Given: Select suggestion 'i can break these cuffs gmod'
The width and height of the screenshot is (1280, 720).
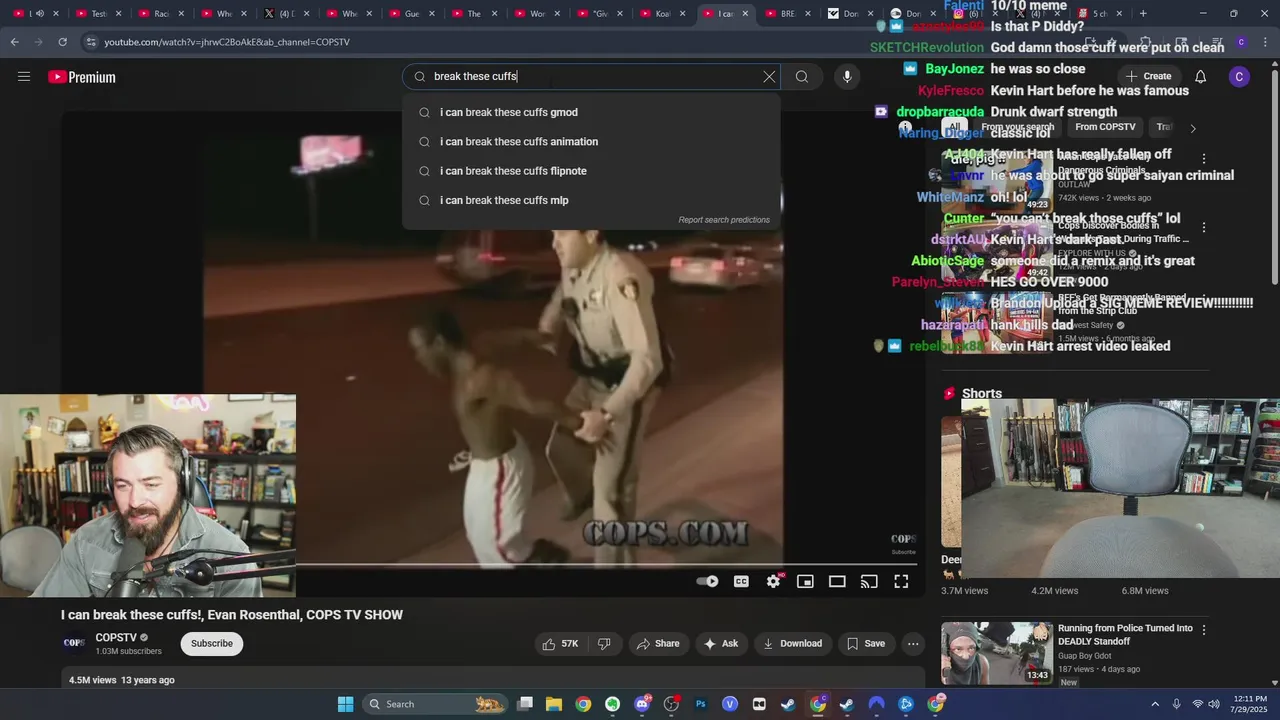Looking at the screenshot, I should (x=591, y=112).
